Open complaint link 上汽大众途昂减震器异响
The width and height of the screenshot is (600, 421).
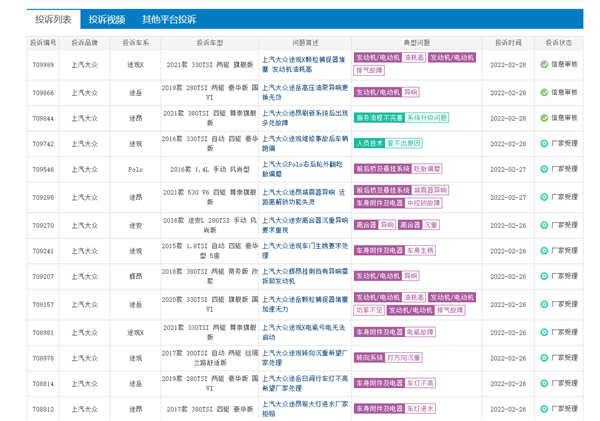point(304,197)
